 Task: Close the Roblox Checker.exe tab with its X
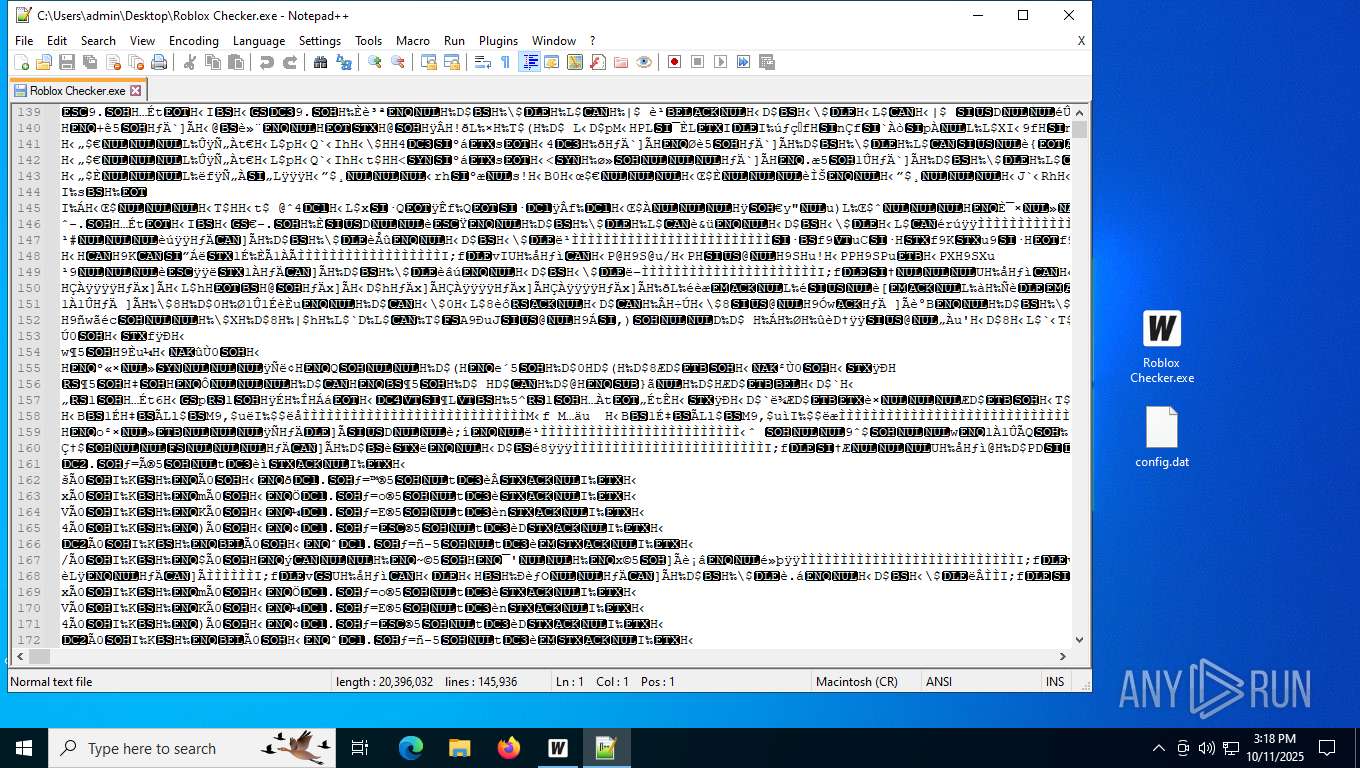tap(136, 90)
